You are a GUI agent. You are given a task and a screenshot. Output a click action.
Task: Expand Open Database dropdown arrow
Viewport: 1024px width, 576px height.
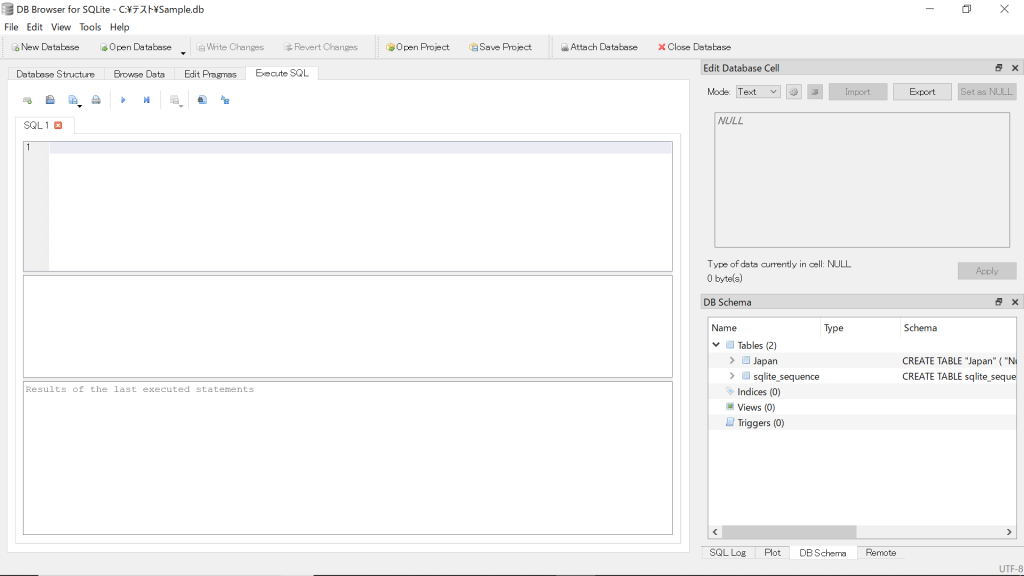183,51
